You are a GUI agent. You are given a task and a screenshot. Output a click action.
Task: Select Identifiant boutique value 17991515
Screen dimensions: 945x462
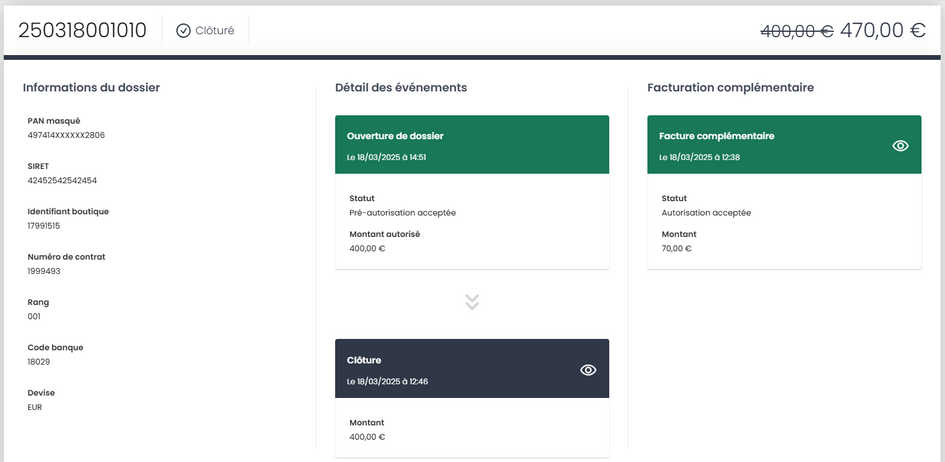click(44, 226)
